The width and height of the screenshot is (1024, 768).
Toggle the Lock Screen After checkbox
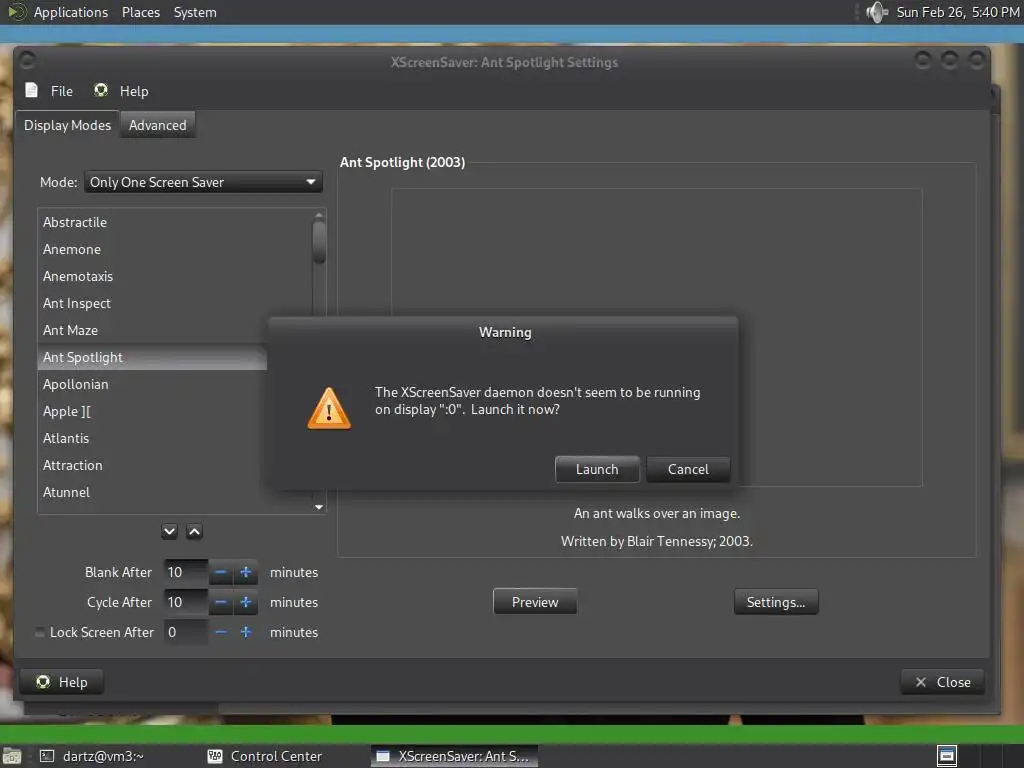coord(40,632)
